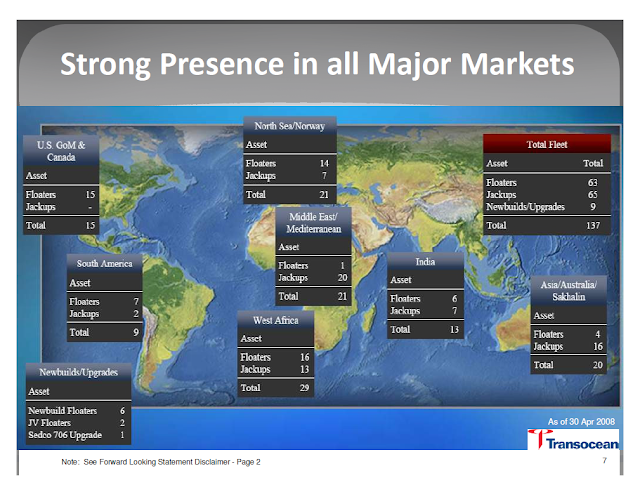Click Jackups 20 row in Middle East table
Image resolution: width=640 pixels, height=490 pixels.
313,278
